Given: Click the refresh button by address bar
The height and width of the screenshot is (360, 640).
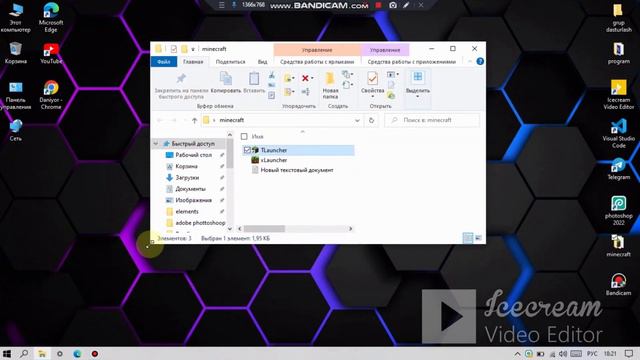Looking at the screenshot, I should coord(371,120).
